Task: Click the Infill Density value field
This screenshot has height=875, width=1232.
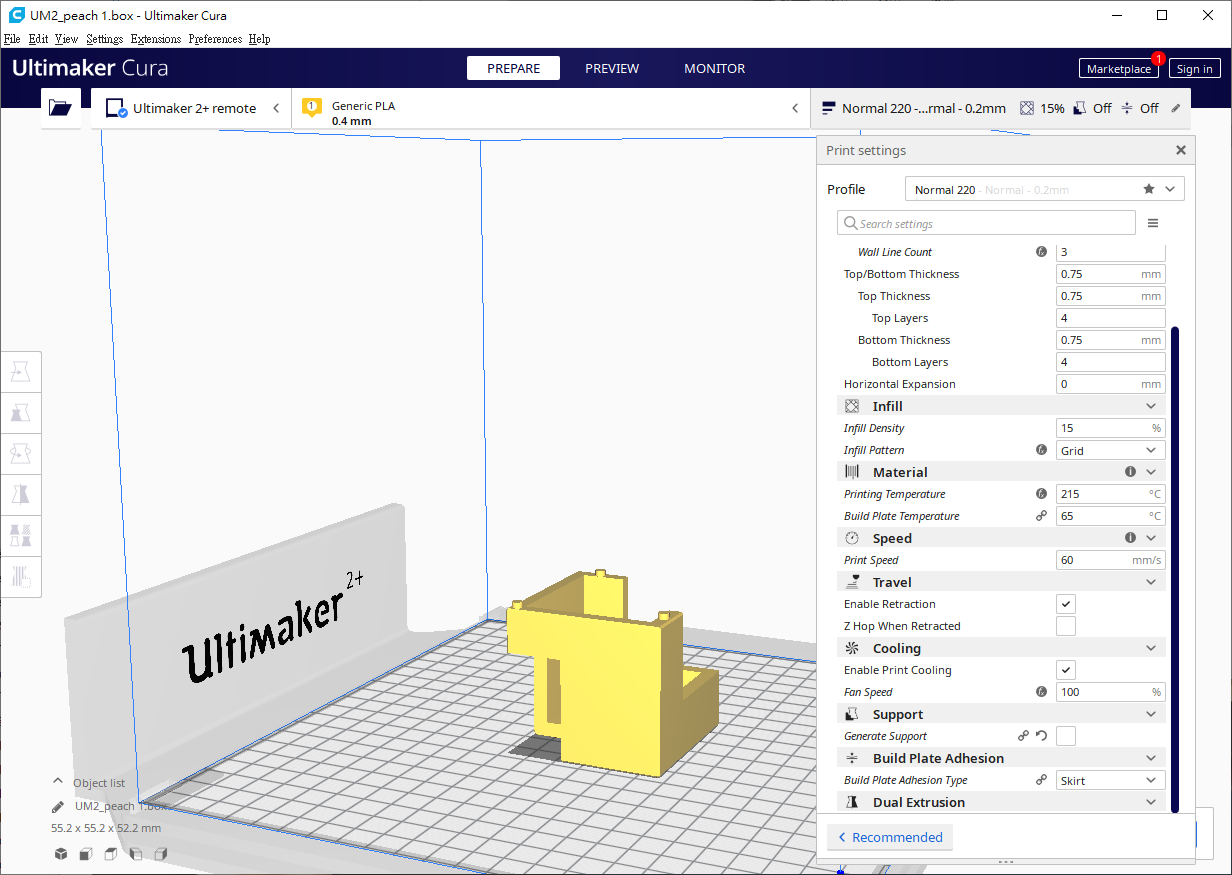Action: 1111,428
